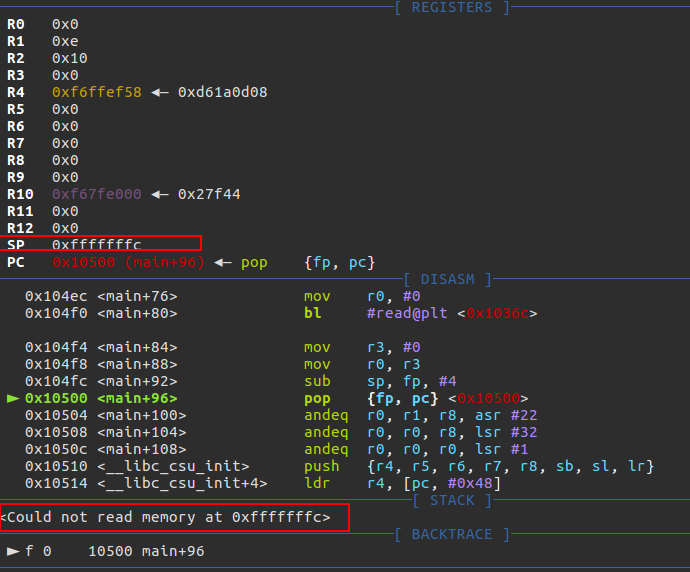Select address 0x10508 <main+104>
Screen dimensions: 690x572
[x=106, y=432]
